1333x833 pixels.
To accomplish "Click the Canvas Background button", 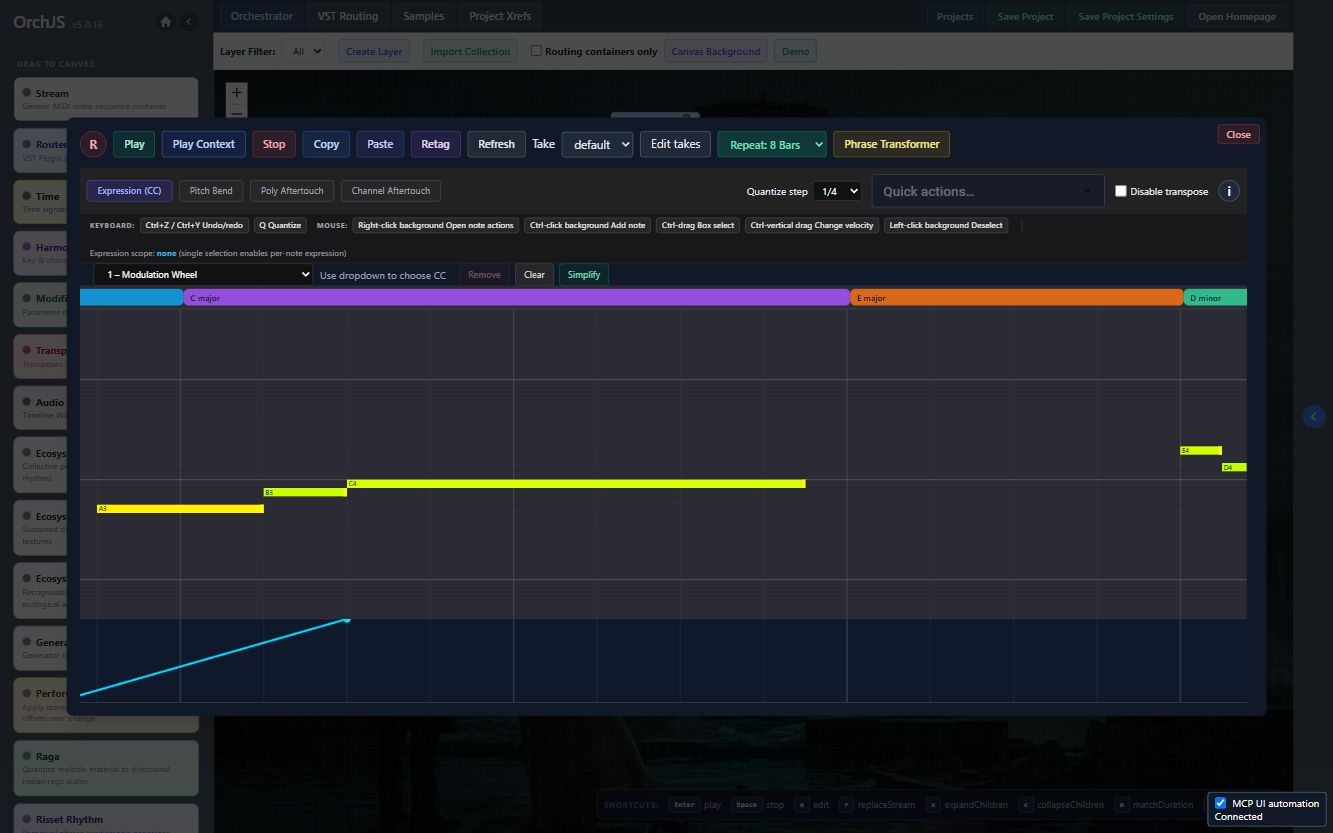I will [716, 51].
